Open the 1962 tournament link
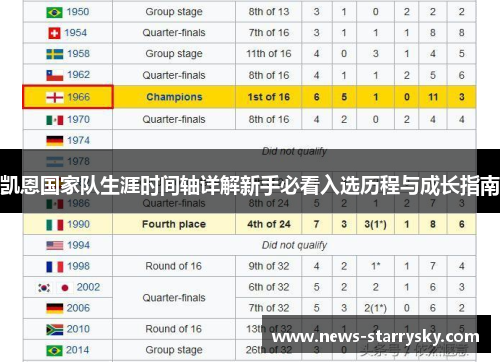 (x=78, y=75)
